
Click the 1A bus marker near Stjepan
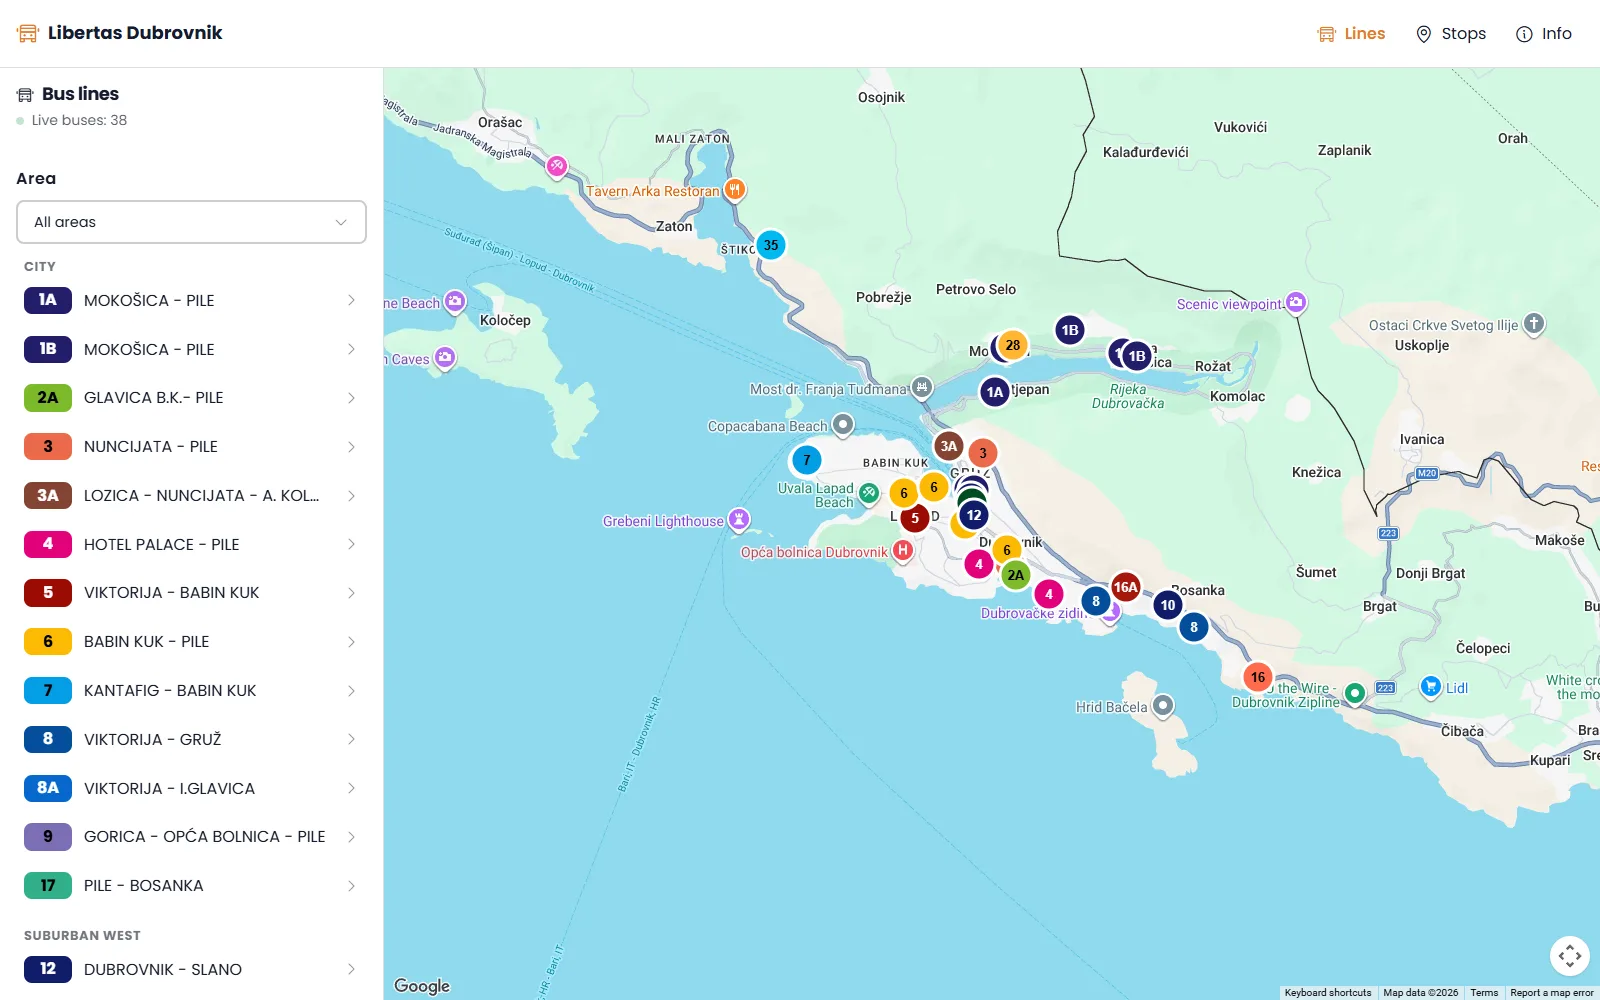(x=995, y=392)
